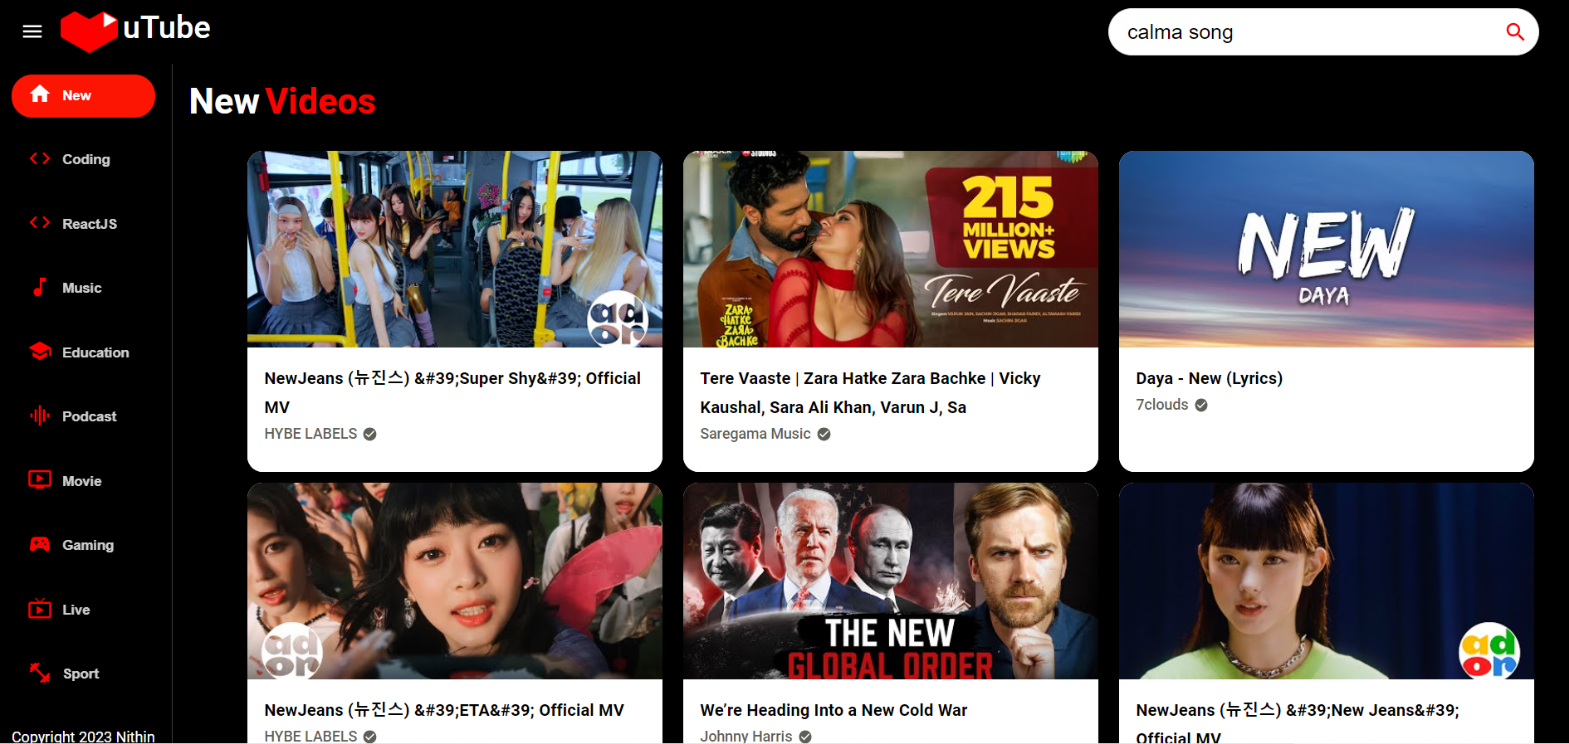Click the Sport dumbbell icon

click(40, 673)
